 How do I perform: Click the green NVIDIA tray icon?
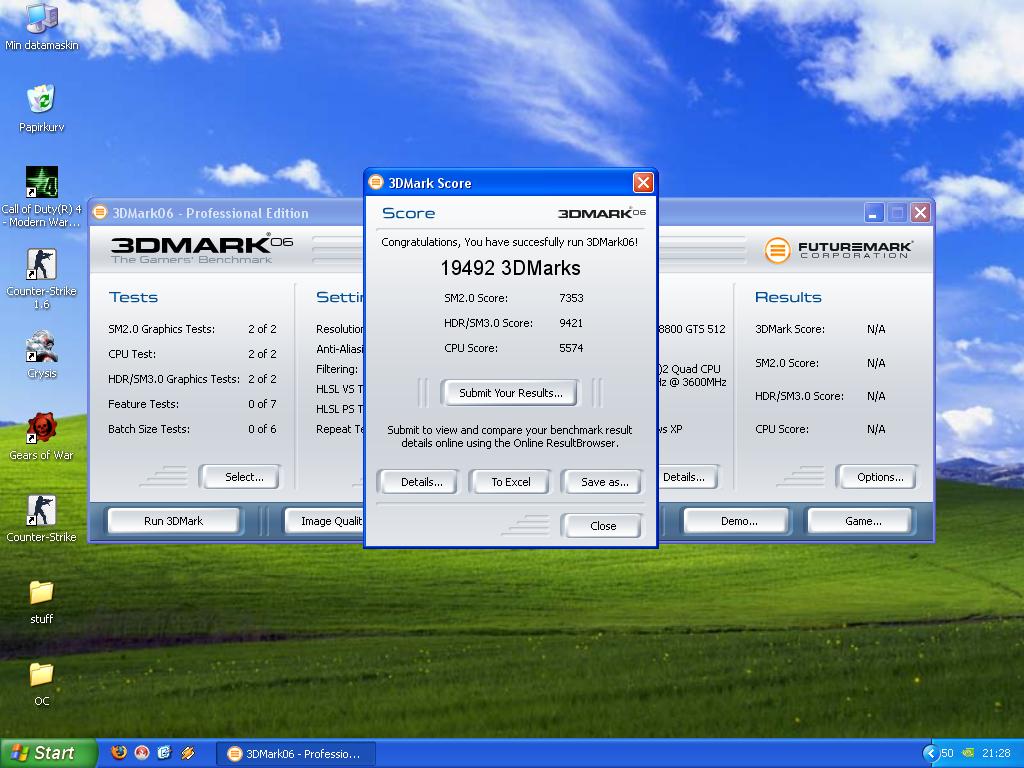[x=968, y=753]
